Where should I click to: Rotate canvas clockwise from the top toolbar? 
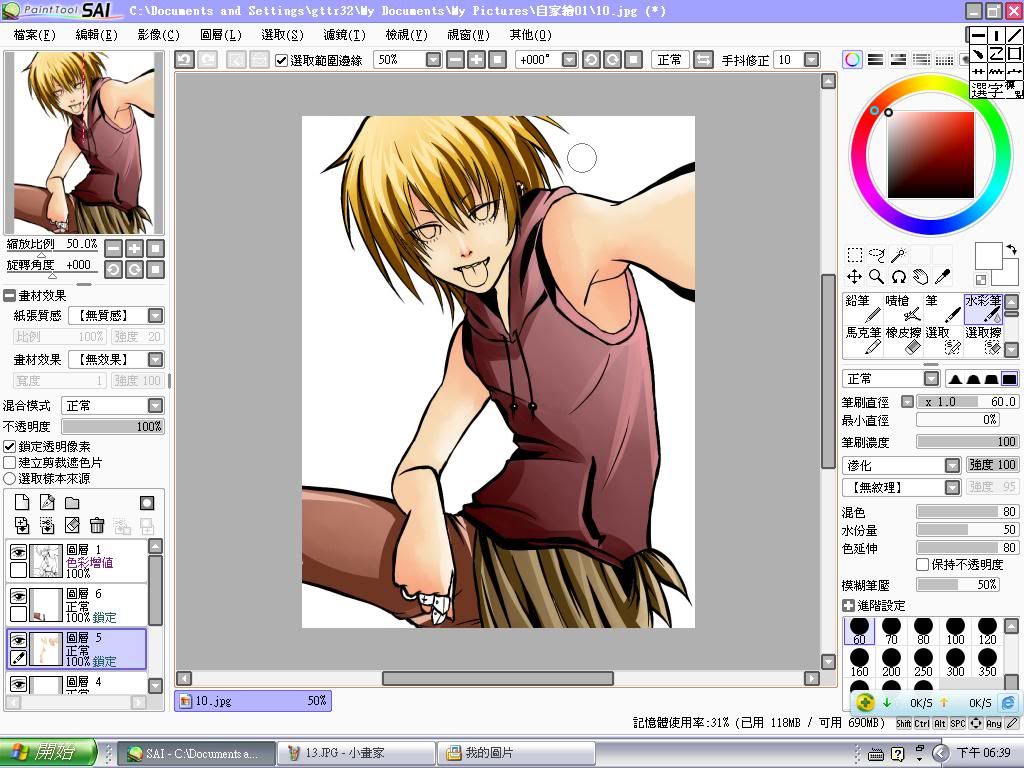tap(612, 60)
